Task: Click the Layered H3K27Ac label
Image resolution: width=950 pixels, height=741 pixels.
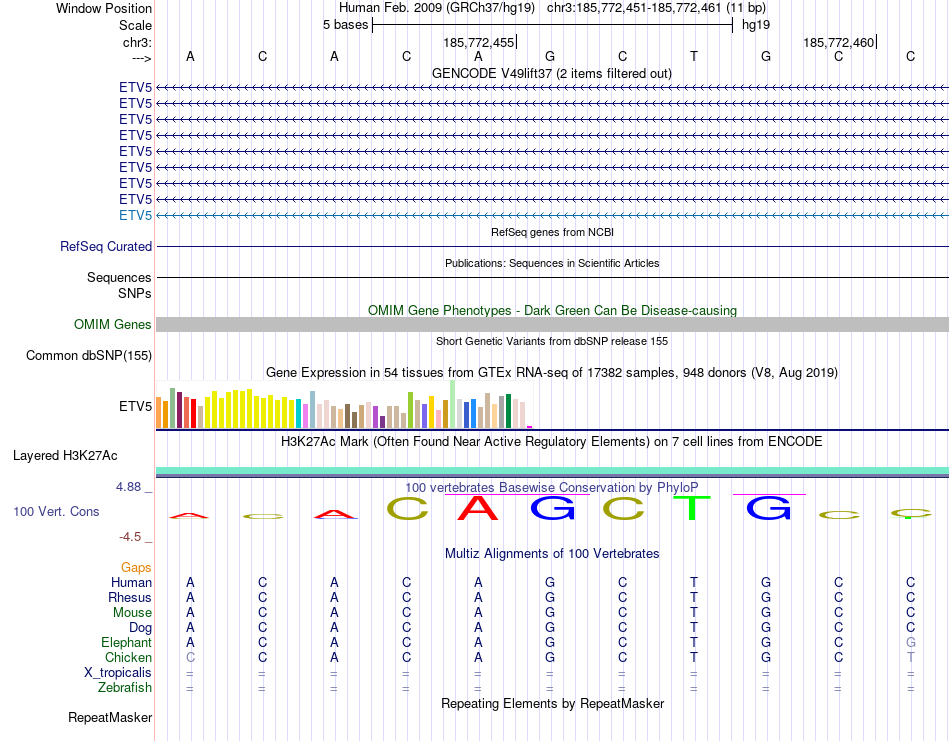Action: tap(65, 456)
